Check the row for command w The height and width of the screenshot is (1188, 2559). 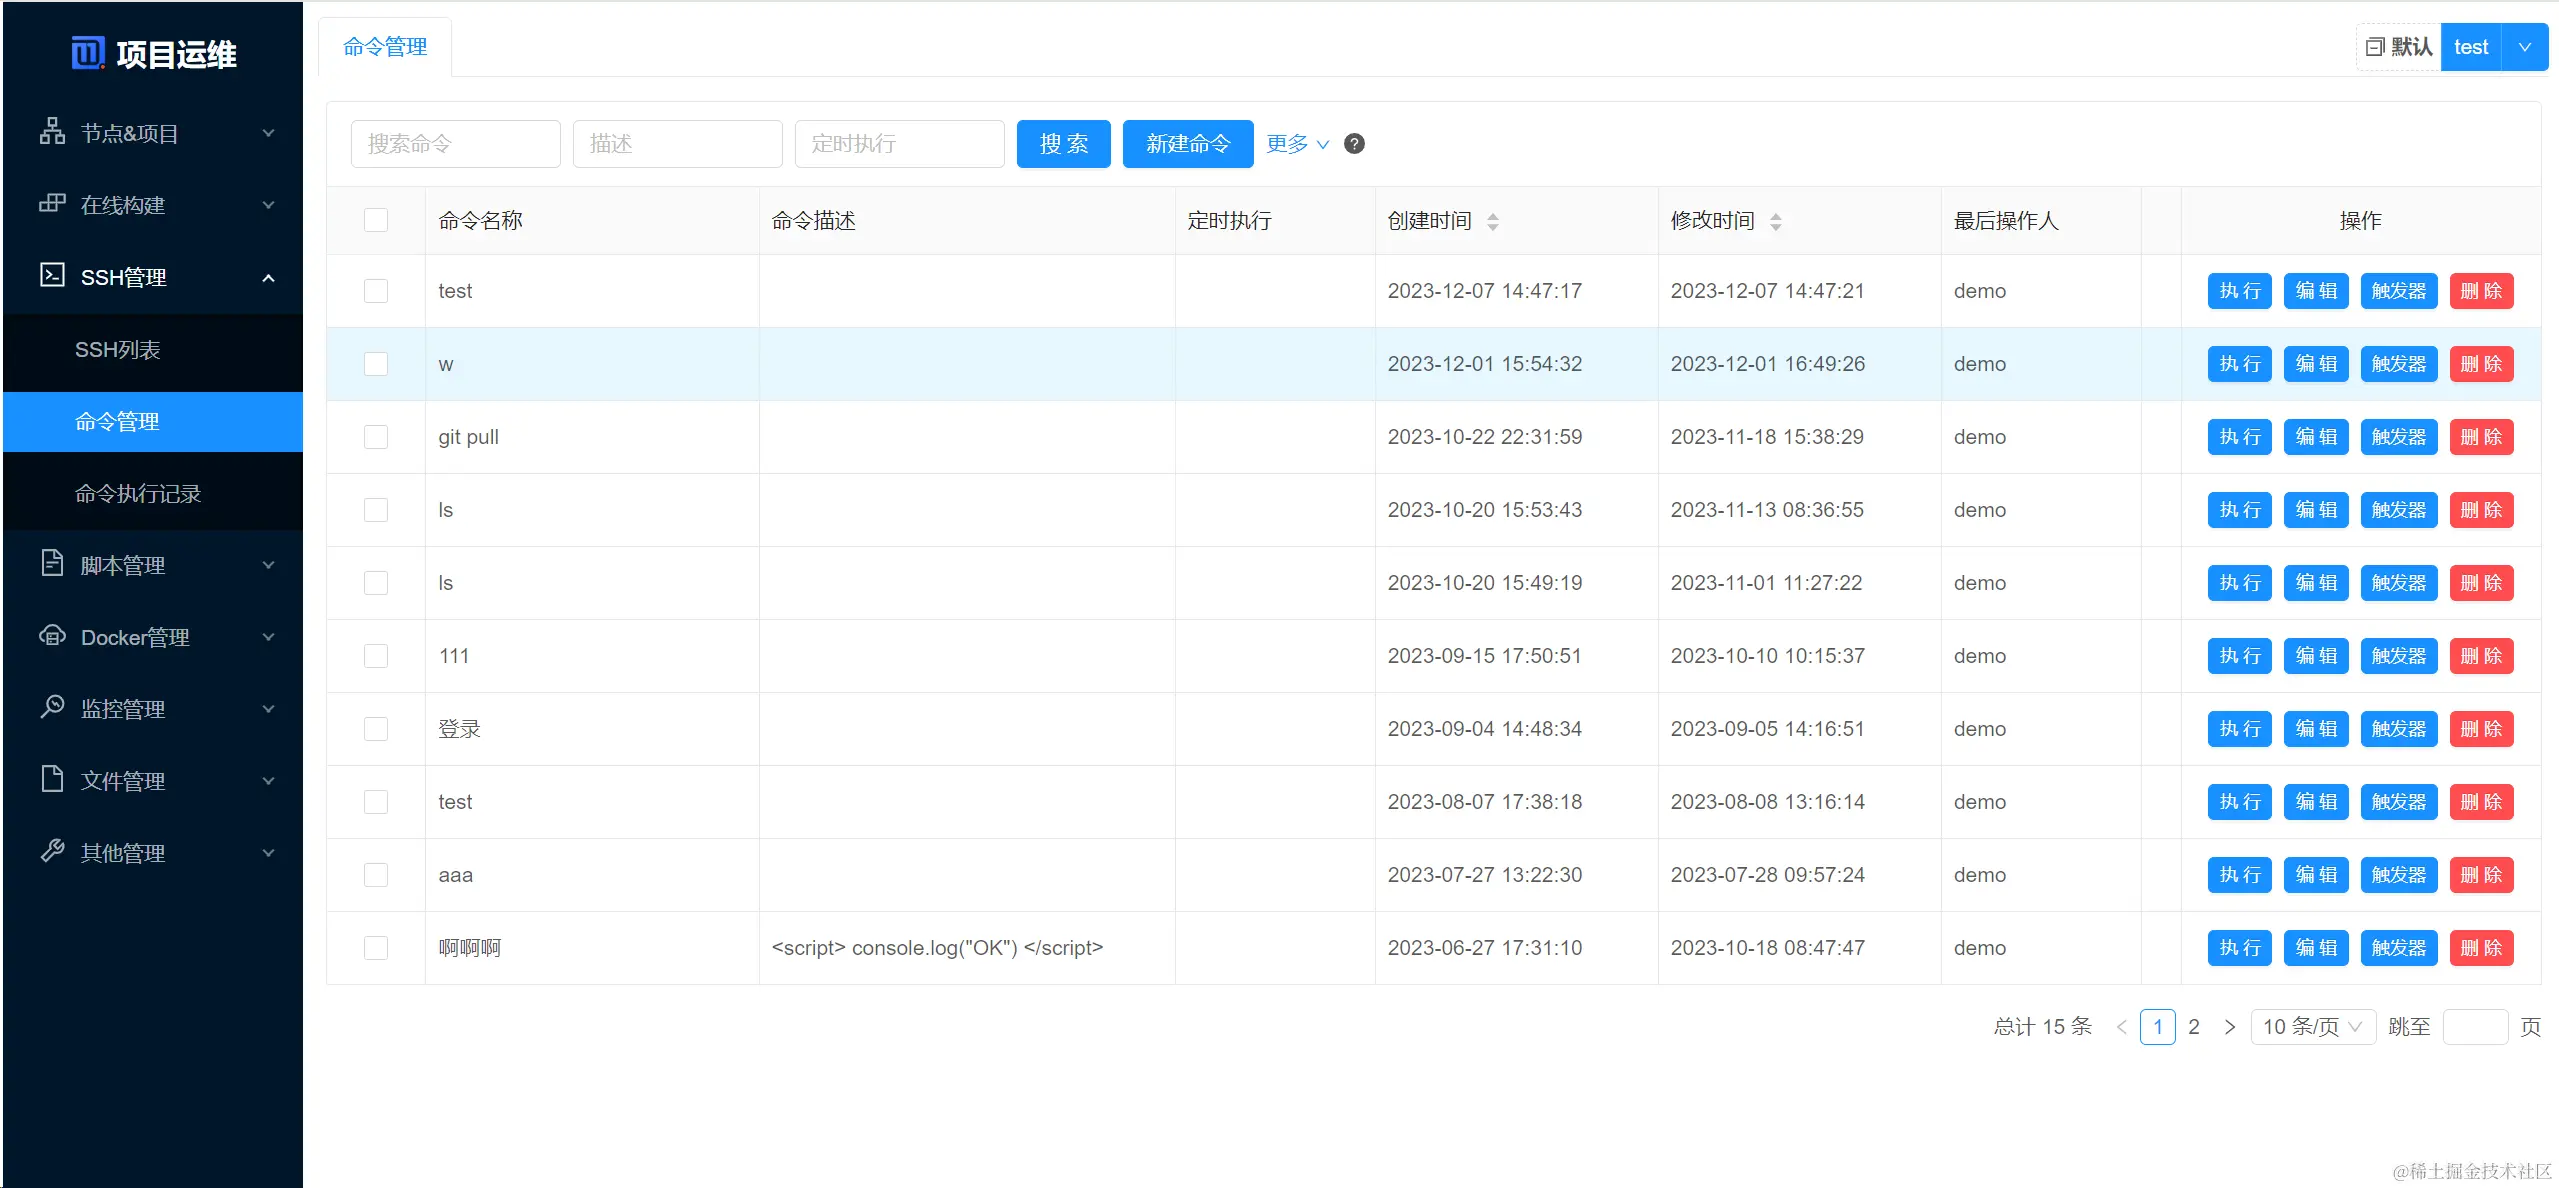[x=376, y=364]
